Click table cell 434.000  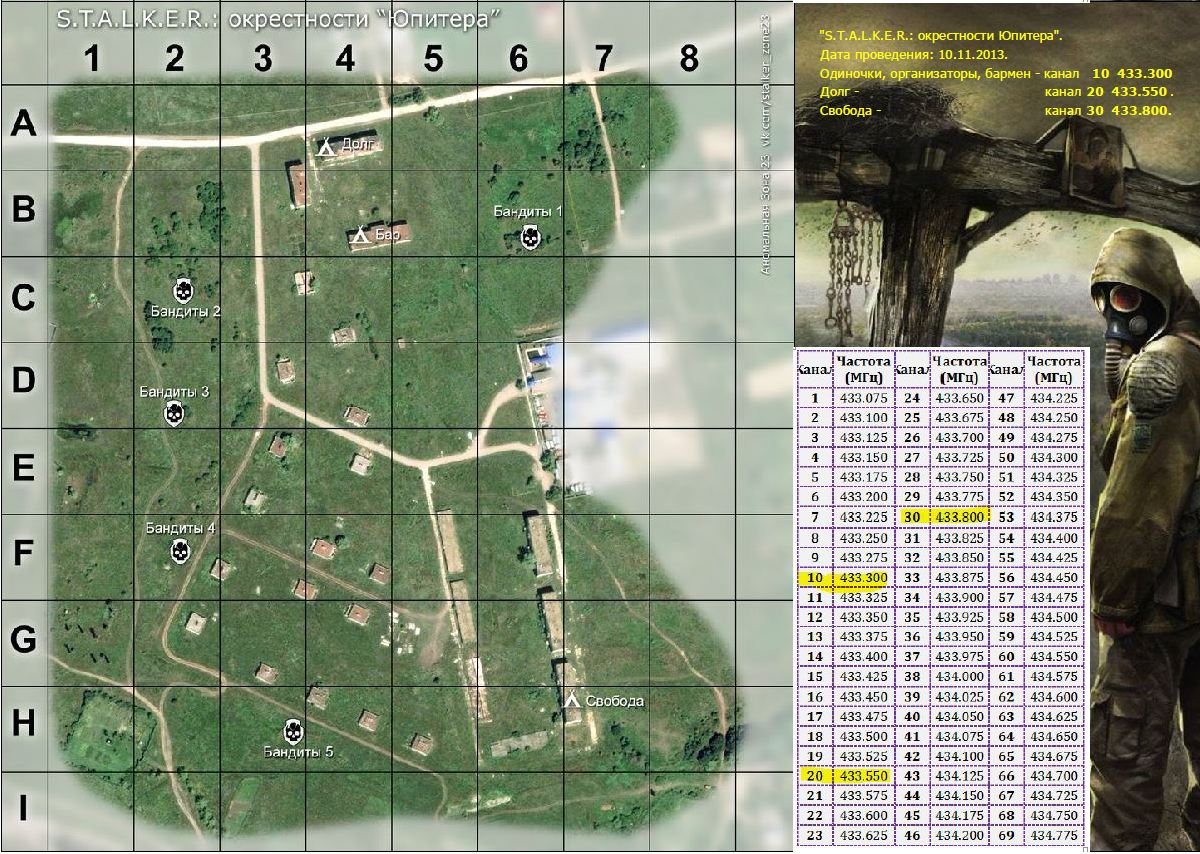coord(958,676)
